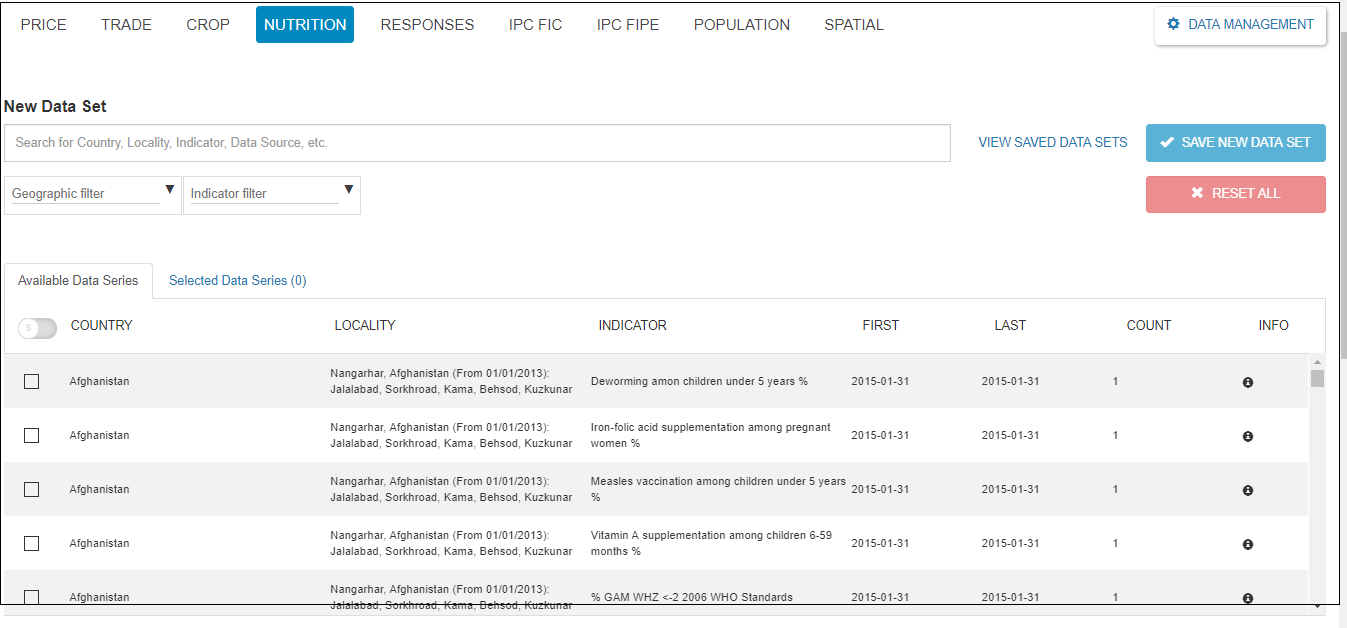Click info icon for Measles vaccination row
This screenshot has width=1347, height=628.
1247,490
